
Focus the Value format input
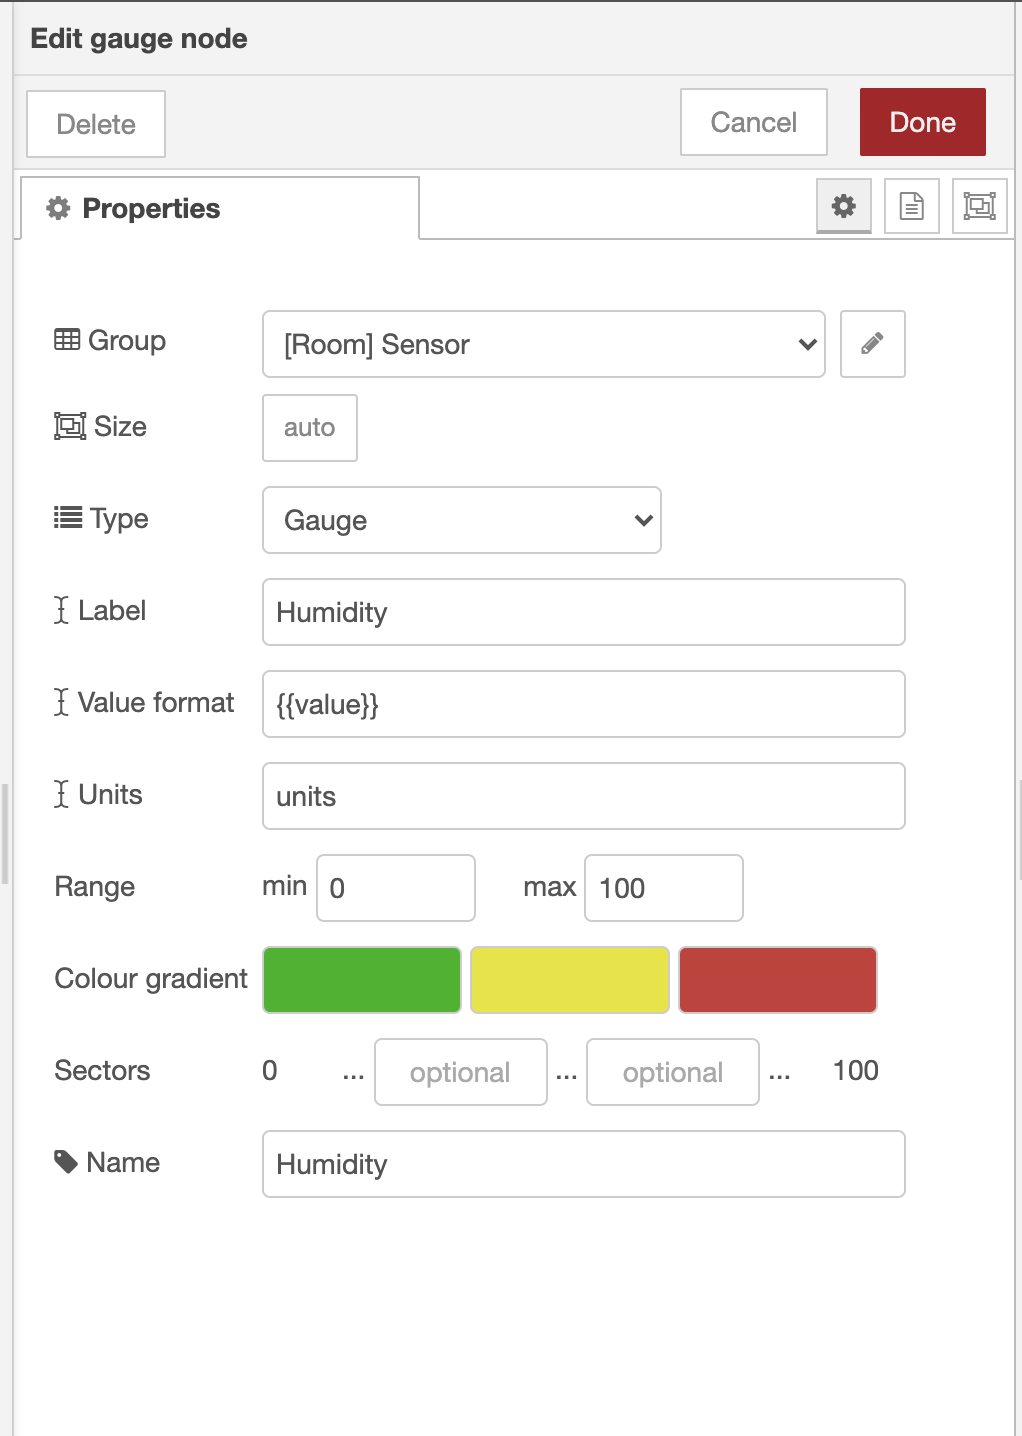point(583,704)
